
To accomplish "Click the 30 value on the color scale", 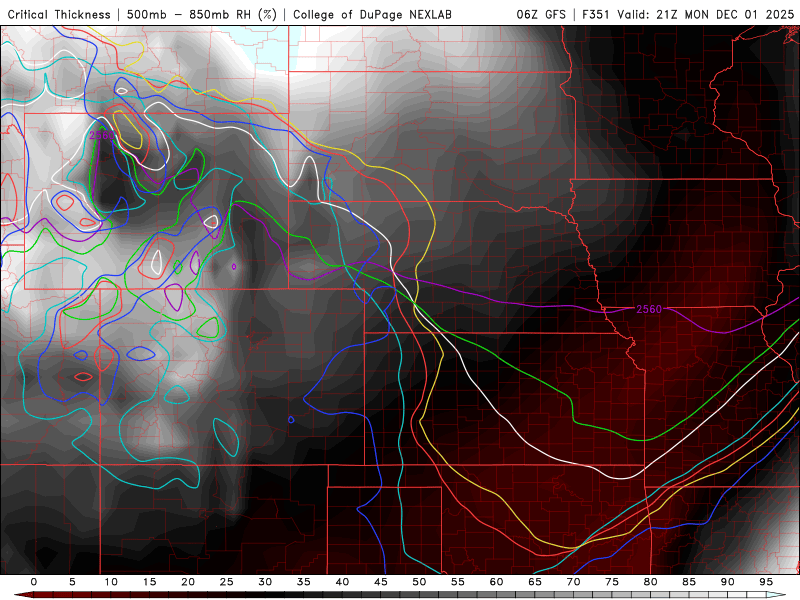I will click(x=265, y=582).
